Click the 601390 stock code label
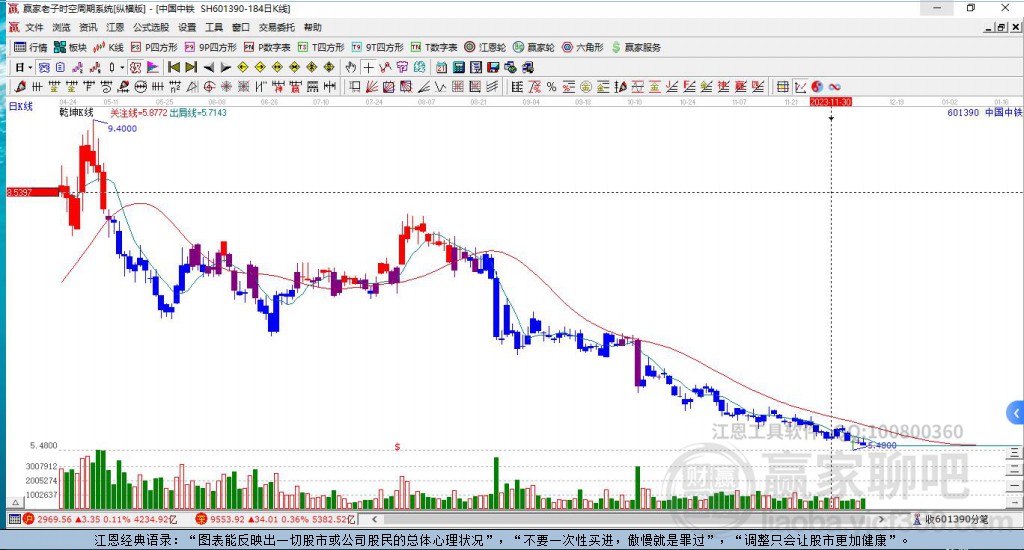 [963, 112]
